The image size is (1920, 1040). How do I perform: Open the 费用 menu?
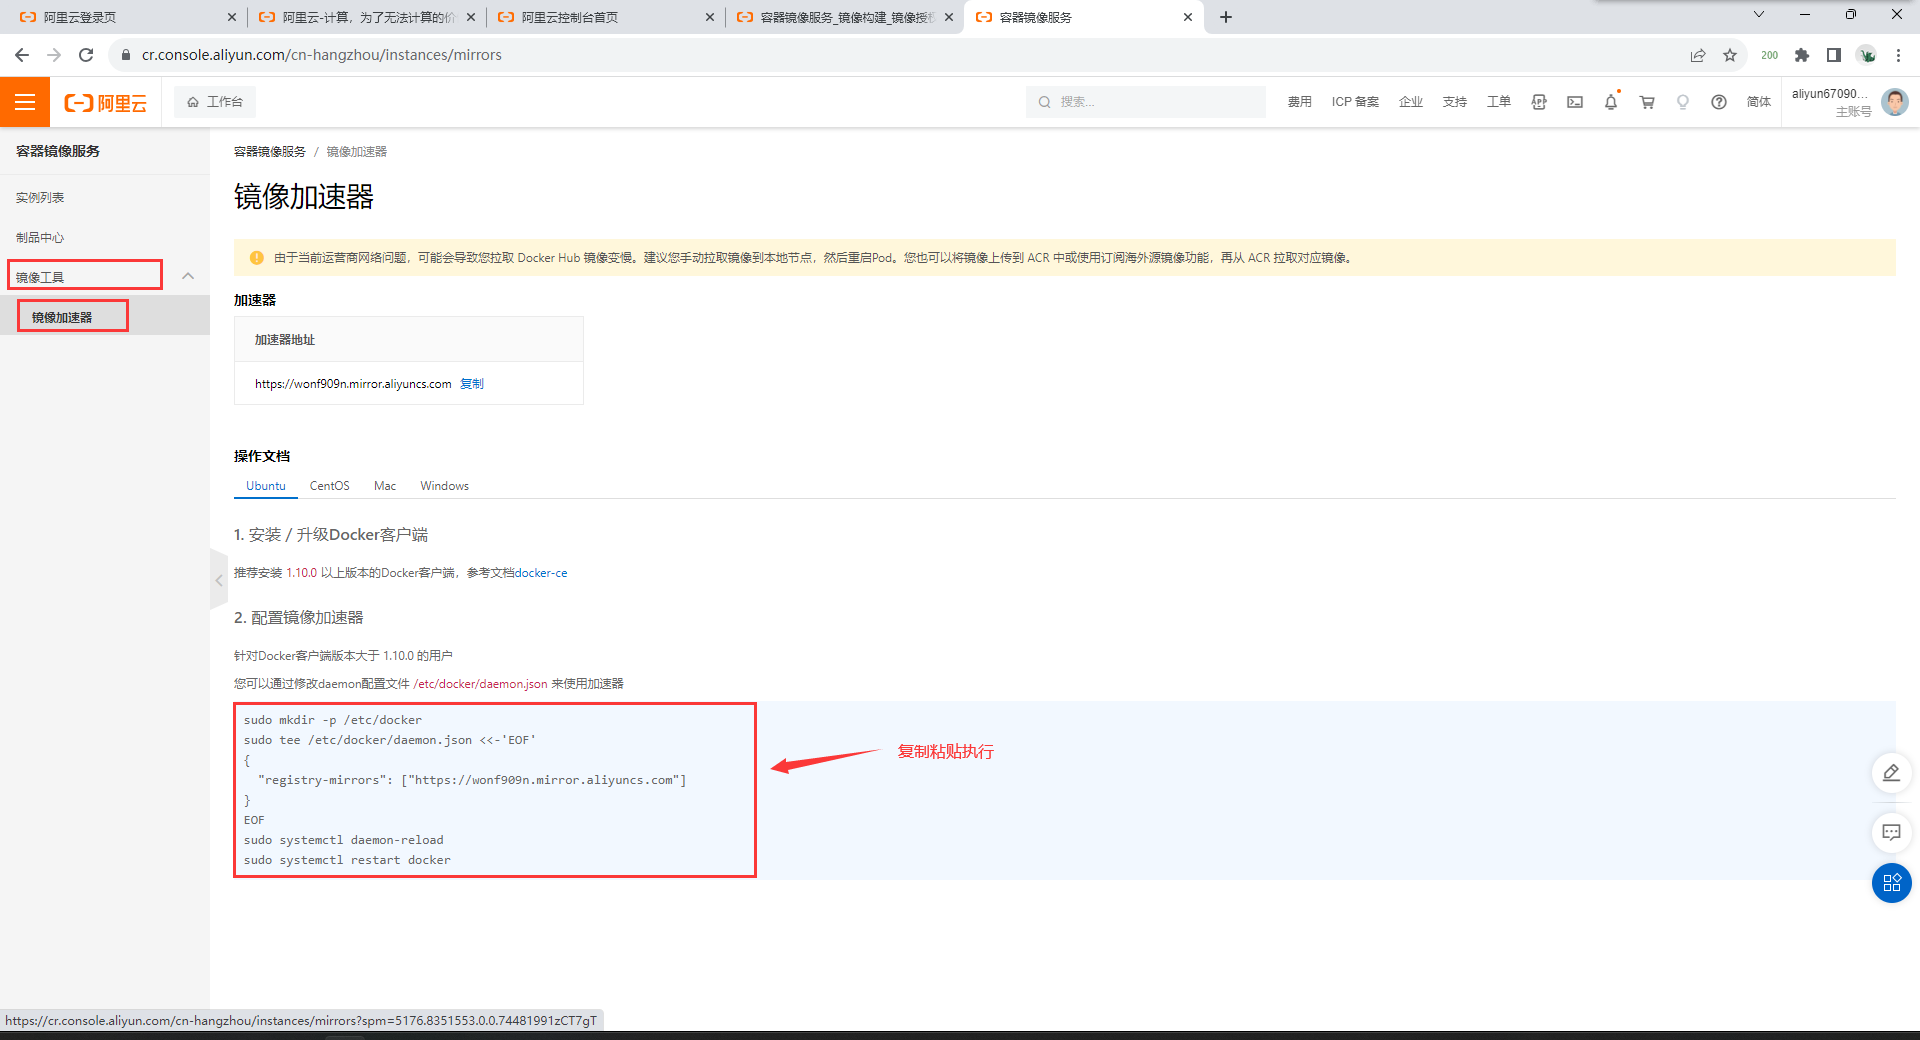click(x=1299, y=102)
